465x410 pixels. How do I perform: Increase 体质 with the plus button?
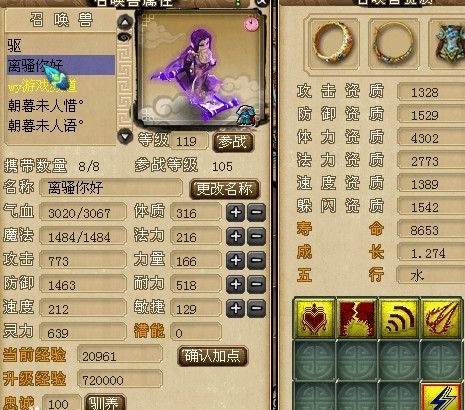(235, 212)
